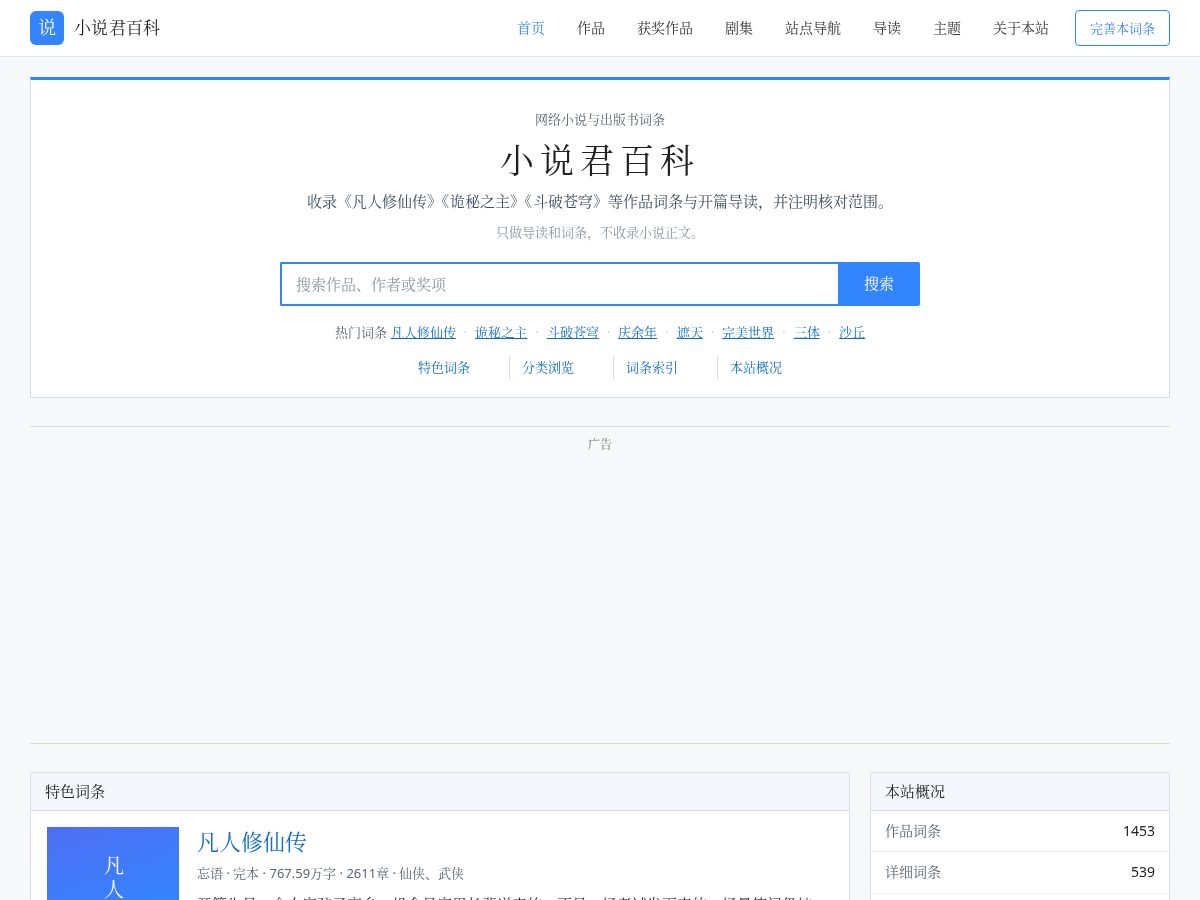Image resolution: width=1200 pixels, height=900 pixels.
Task: Open the 小说君百科 site title link
Action: pyautogui.click(x=117, y=28)
